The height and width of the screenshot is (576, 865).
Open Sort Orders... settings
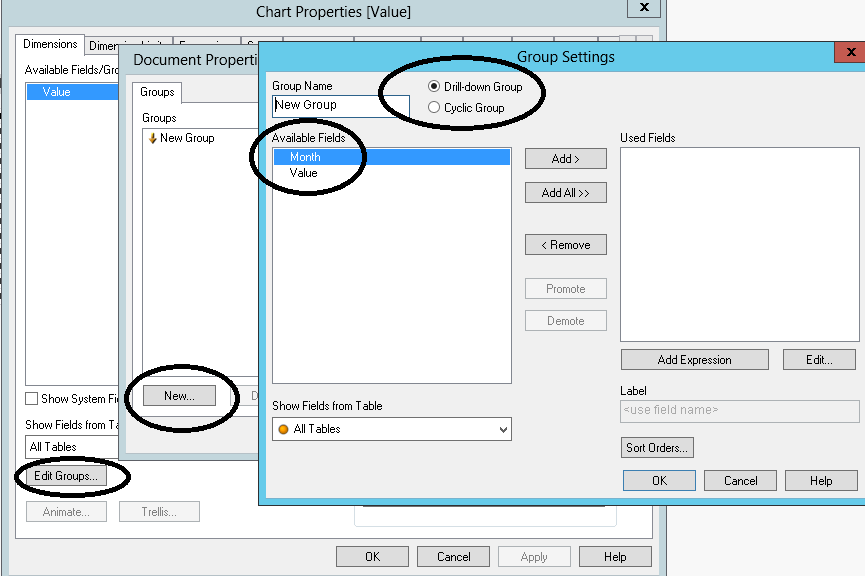tap(657, 448)
